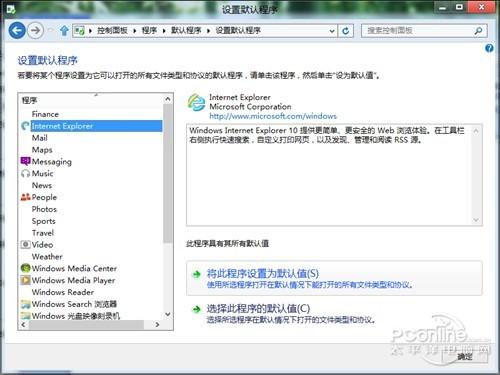Open the microsoft.com/windows link
Screen dimensions: 500x375
273,116
